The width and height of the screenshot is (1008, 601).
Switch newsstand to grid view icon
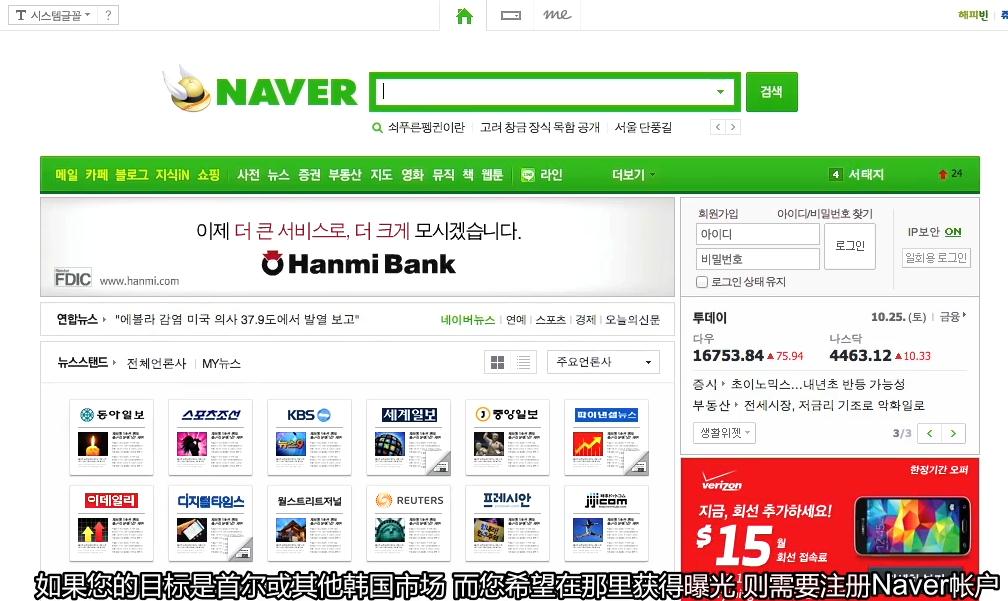tap(498, 363)
